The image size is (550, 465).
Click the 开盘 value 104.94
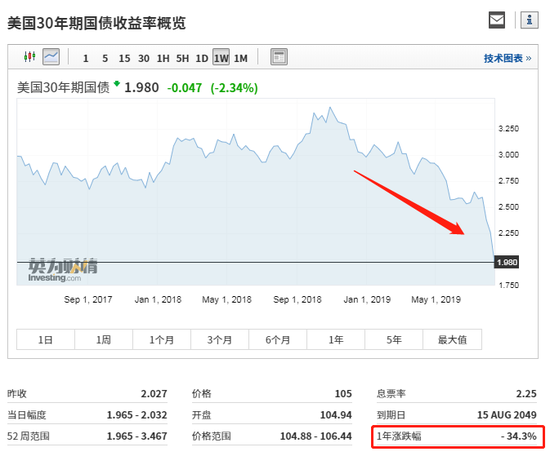coord(336,415)
